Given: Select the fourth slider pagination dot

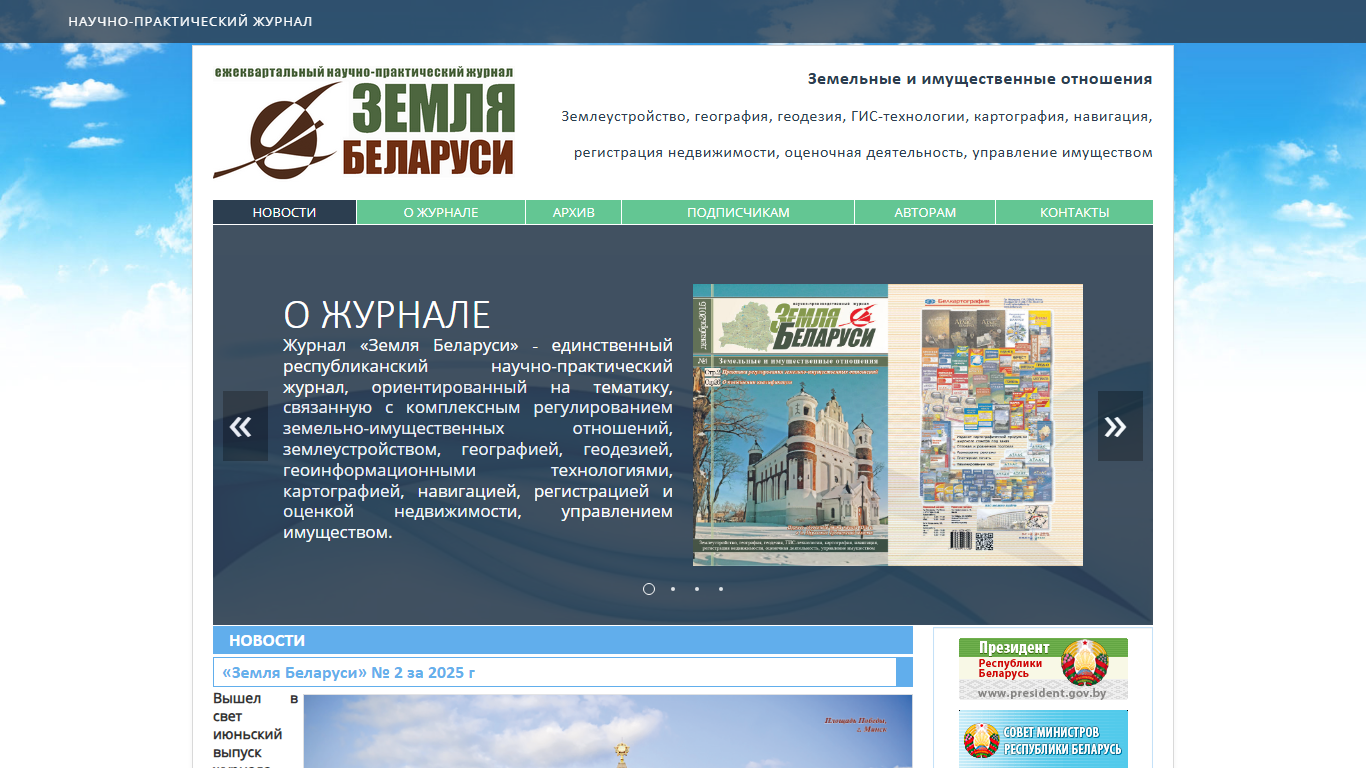Looking at the screenshot, I should [721, 589].
